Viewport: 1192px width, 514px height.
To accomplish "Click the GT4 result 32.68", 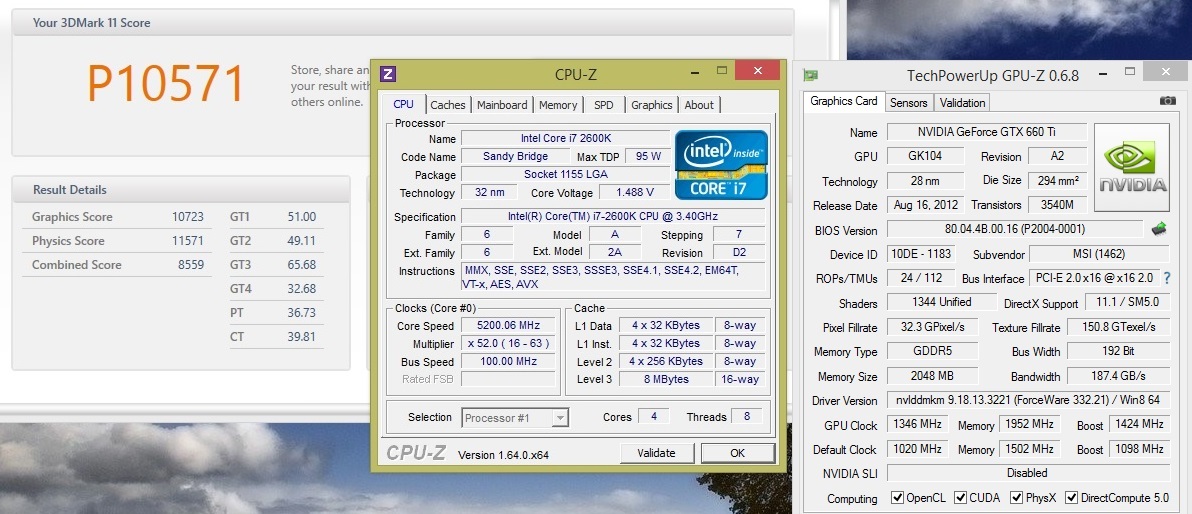I will 302,289.
